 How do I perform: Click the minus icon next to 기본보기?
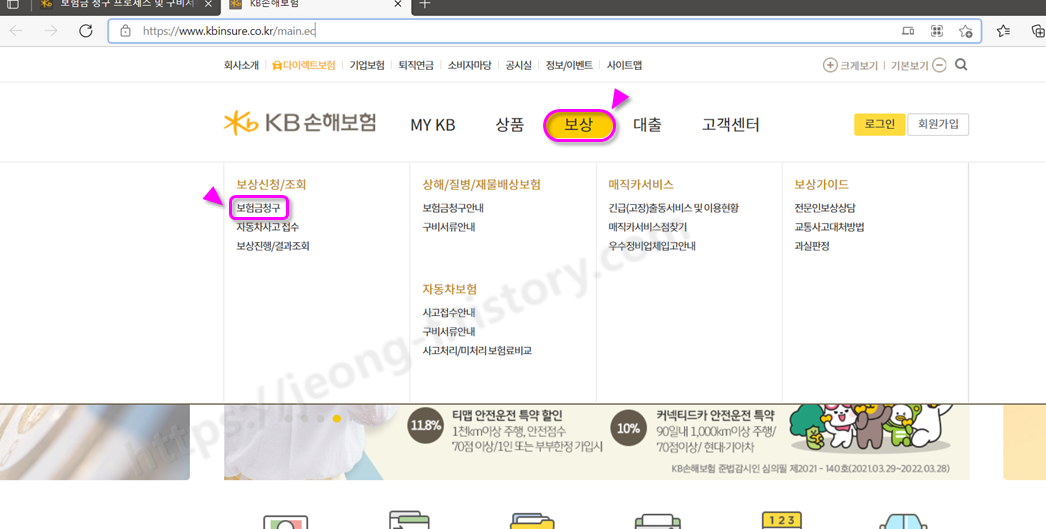(939, 65)
